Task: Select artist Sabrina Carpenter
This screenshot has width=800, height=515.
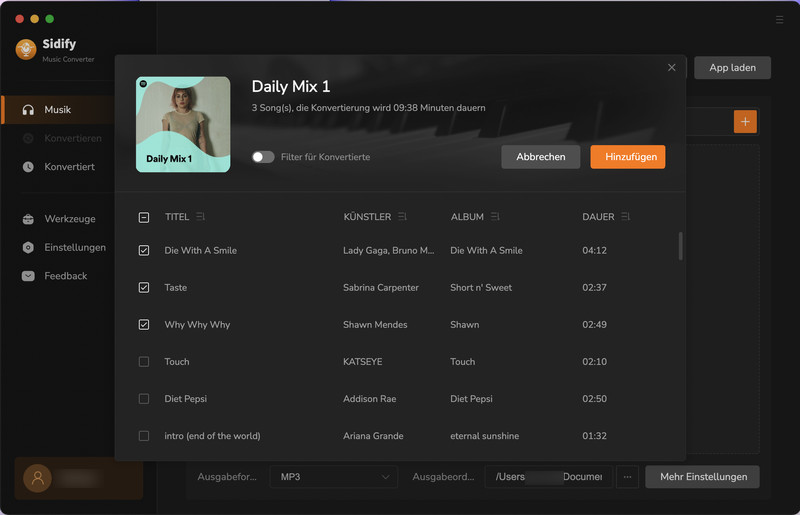Action: [381, 287]
